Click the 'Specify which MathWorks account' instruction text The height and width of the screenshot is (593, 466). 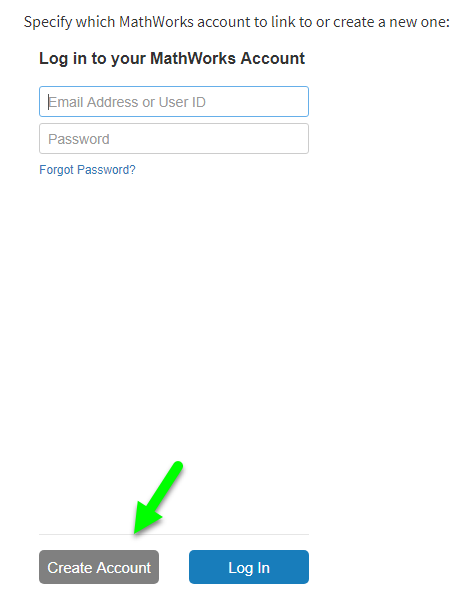click(237, 22)
